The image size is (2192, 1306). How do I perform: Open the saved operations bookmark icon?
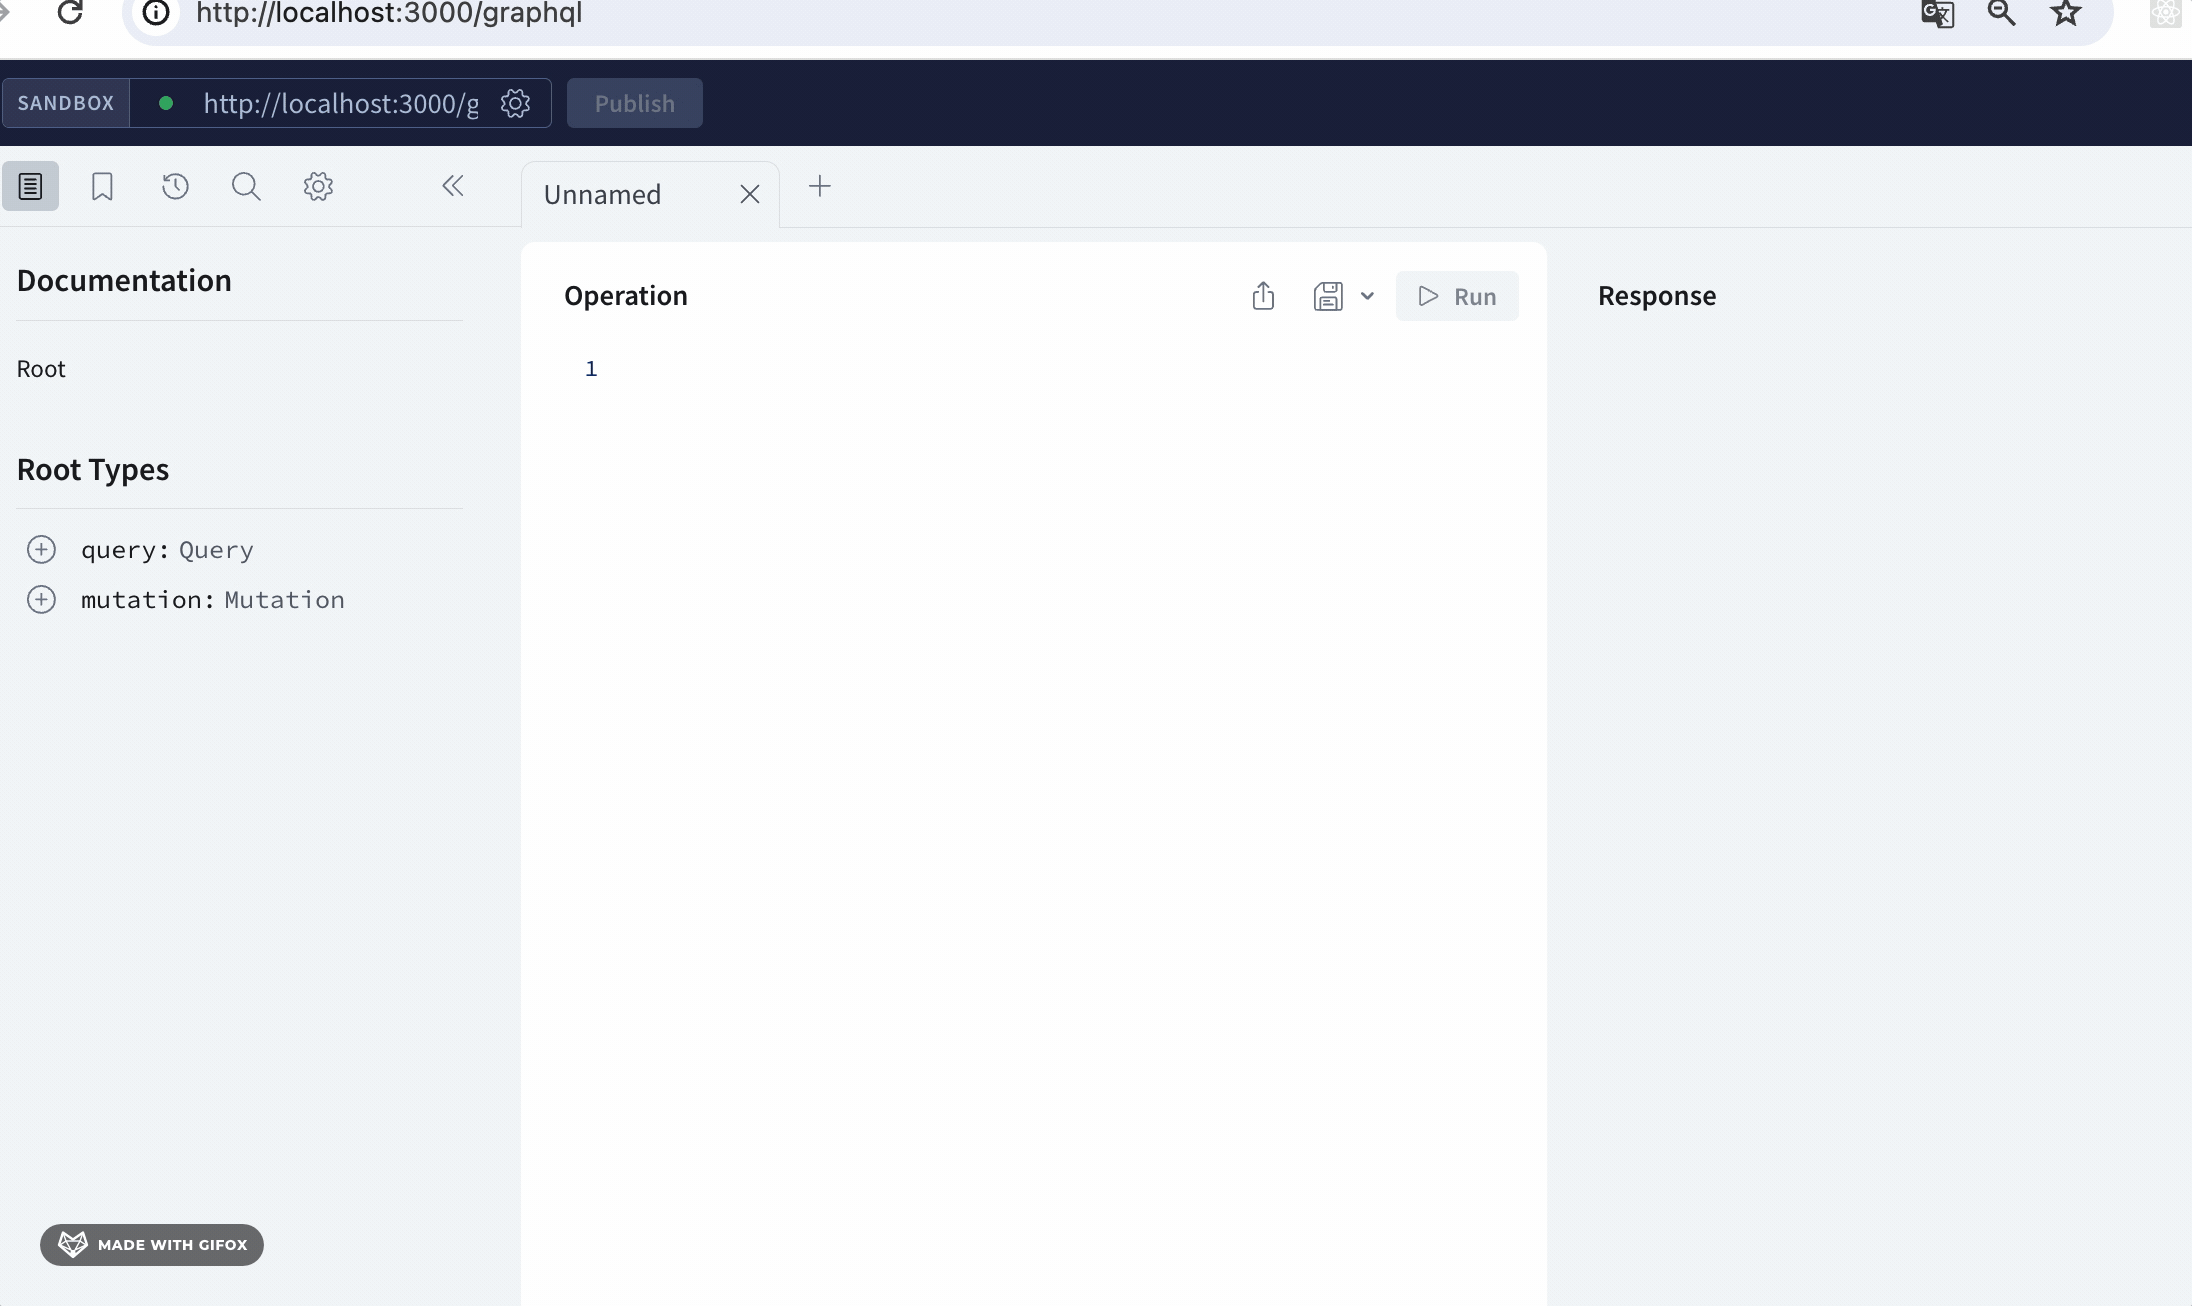click(102, 186)
